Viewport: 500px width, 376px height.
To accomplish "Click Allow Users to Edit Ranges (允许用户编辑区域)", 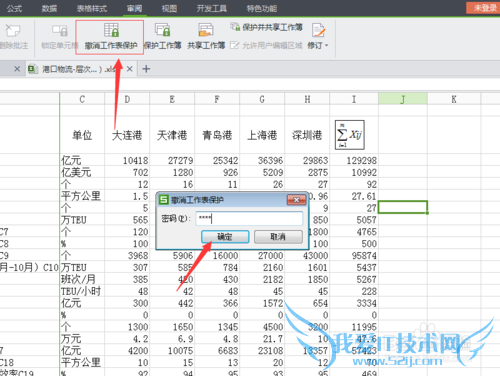I will pyautogui.click(x=267, y=45).
